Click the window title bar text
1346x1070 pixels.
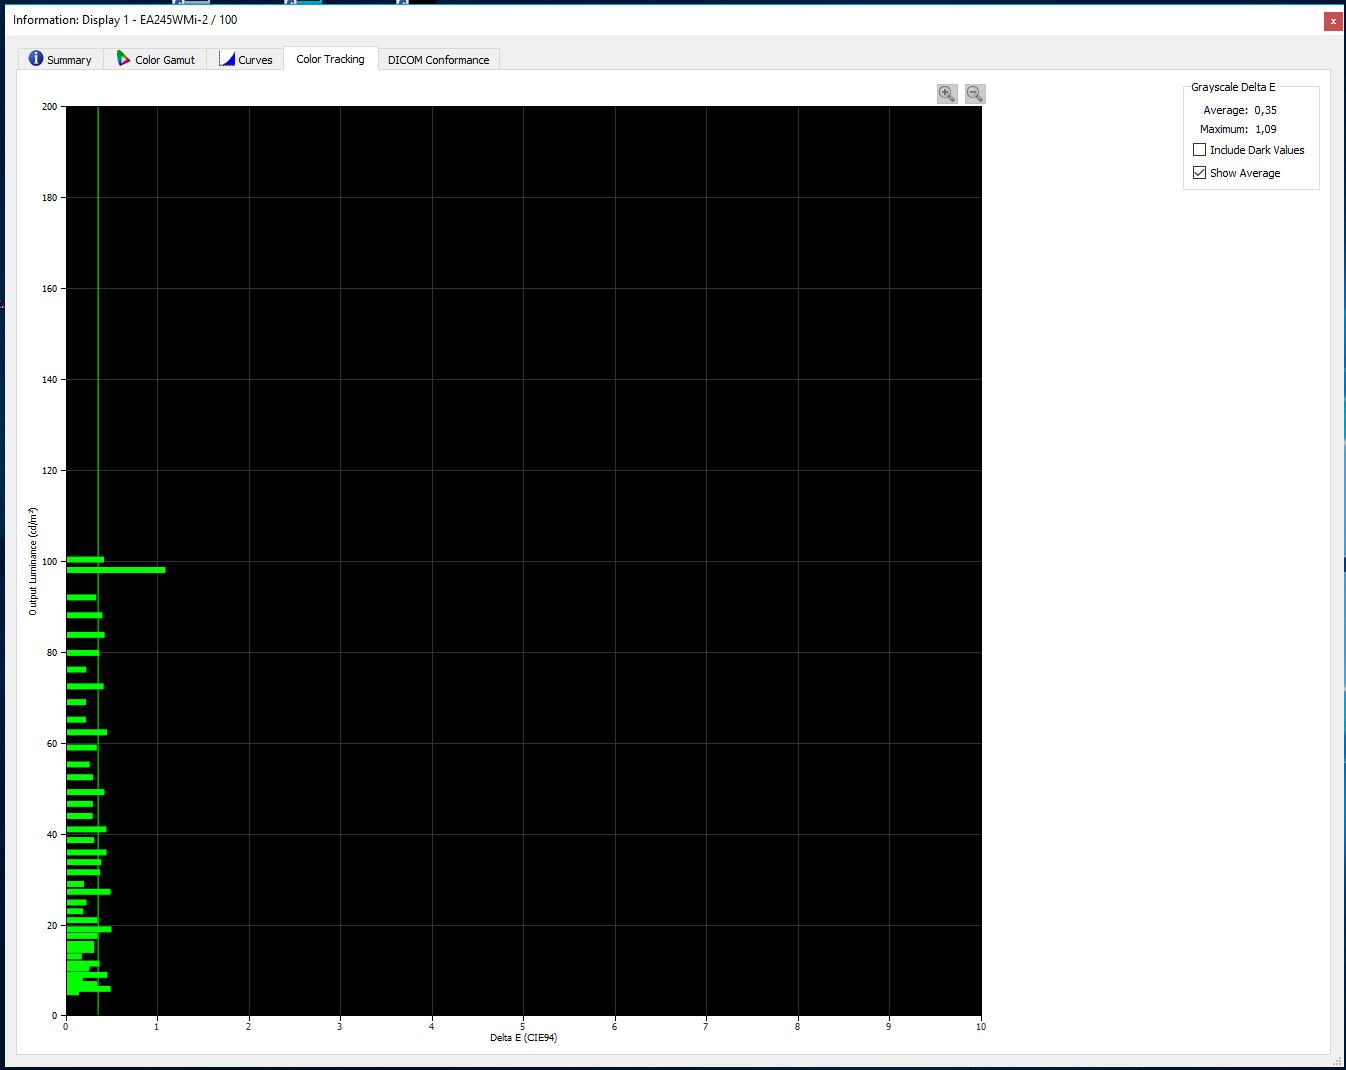(x=125, y=20)
